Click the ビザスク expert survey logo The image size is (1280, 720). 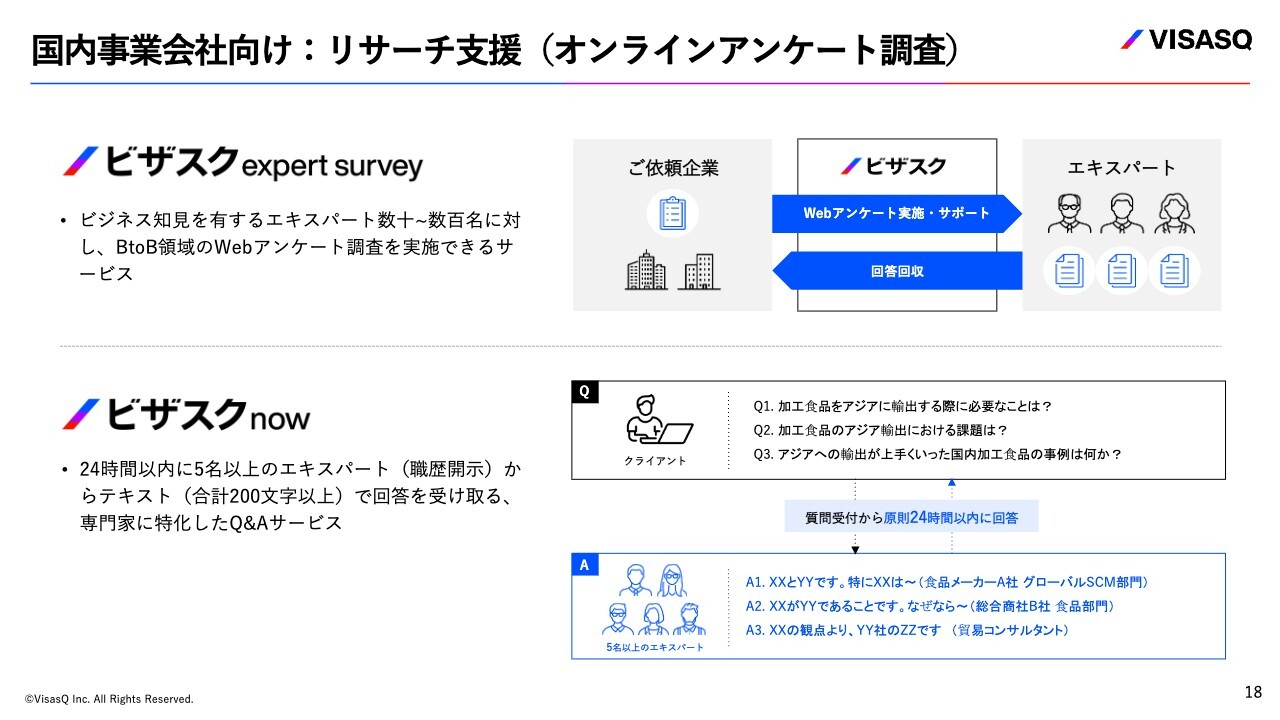(243, 164)
